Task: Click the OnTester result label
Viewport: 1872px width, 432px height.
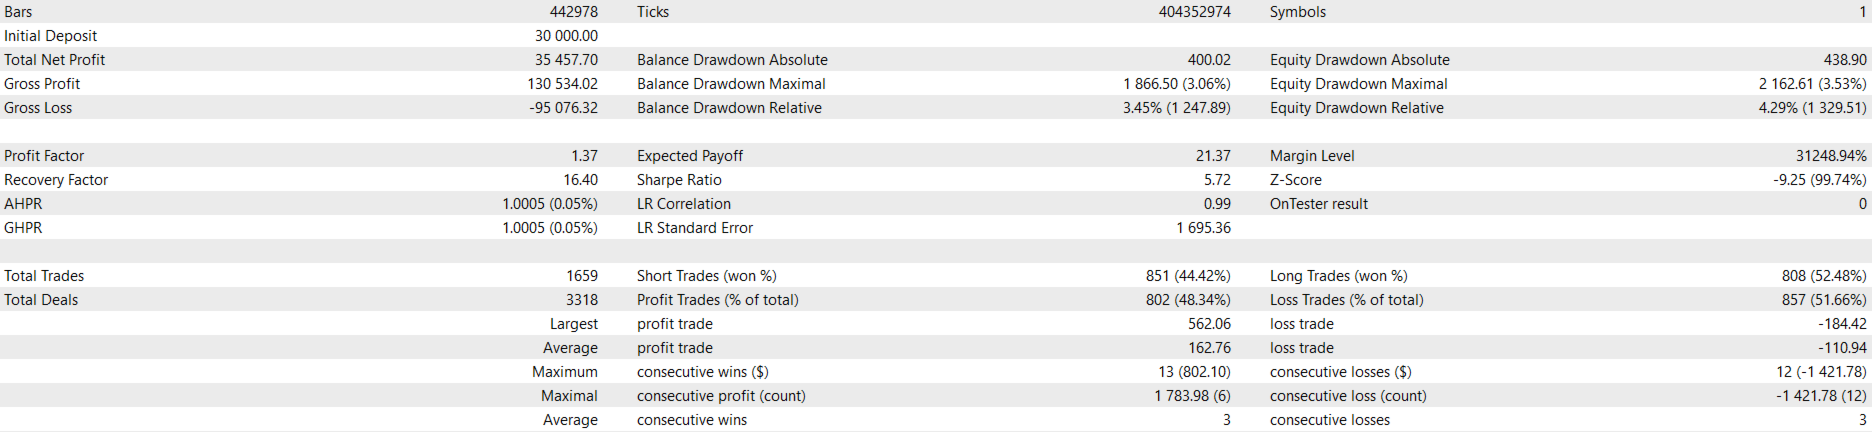Action: [1318, 204]
